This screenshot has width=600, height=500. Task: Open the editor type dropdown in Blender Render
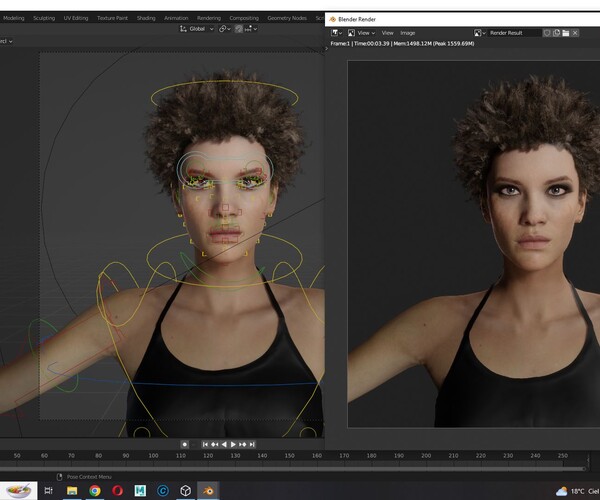(x=337, y=33)
